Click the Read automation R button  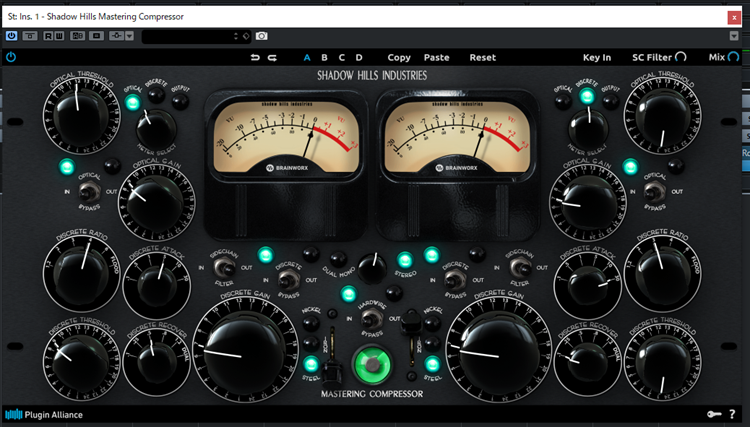[x=47, y=36]
